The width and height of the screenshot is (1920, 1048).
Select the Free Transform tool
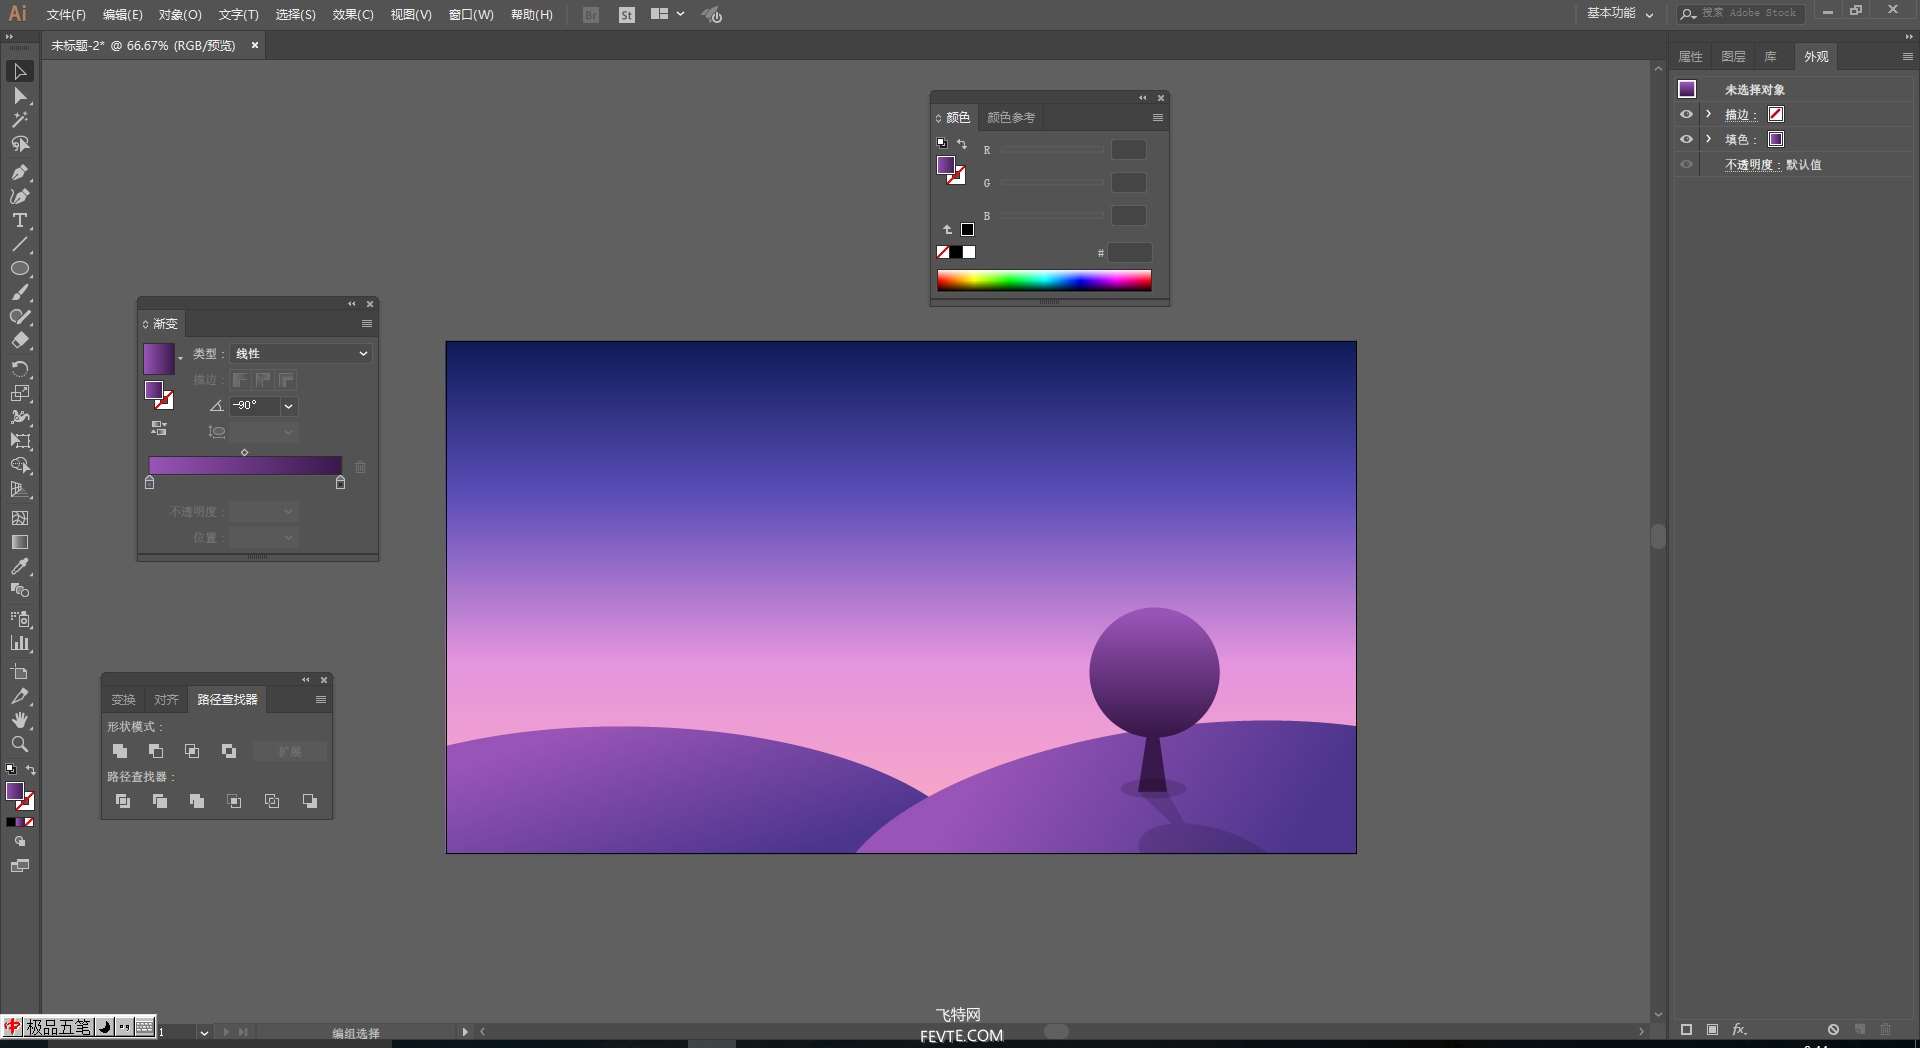click(20, 441)
